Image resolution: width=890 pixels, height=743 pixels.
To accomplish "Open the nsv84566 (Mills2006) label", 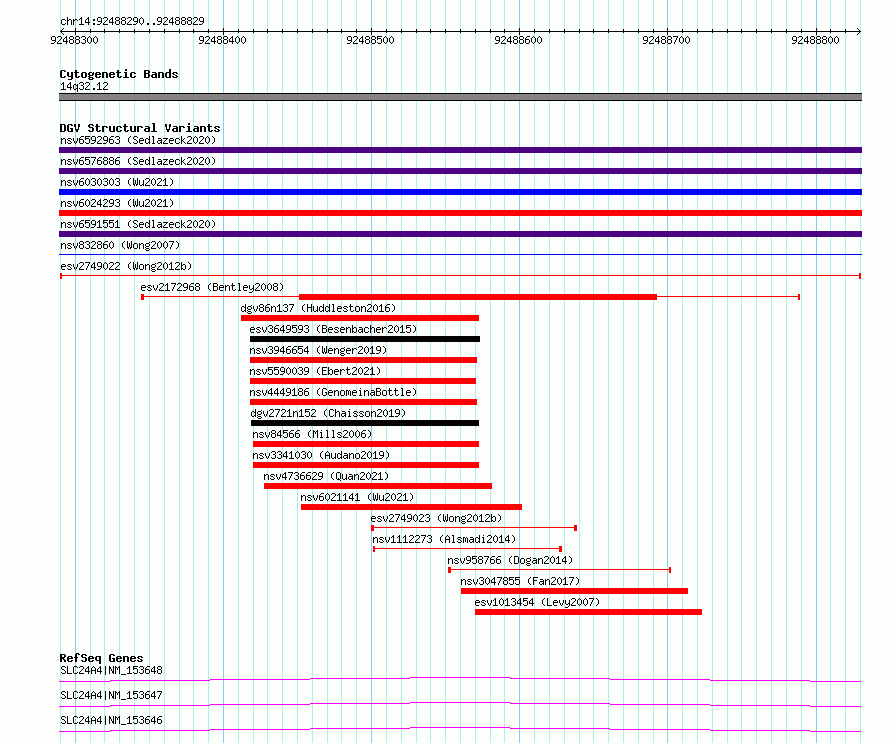I will (312, 434).
